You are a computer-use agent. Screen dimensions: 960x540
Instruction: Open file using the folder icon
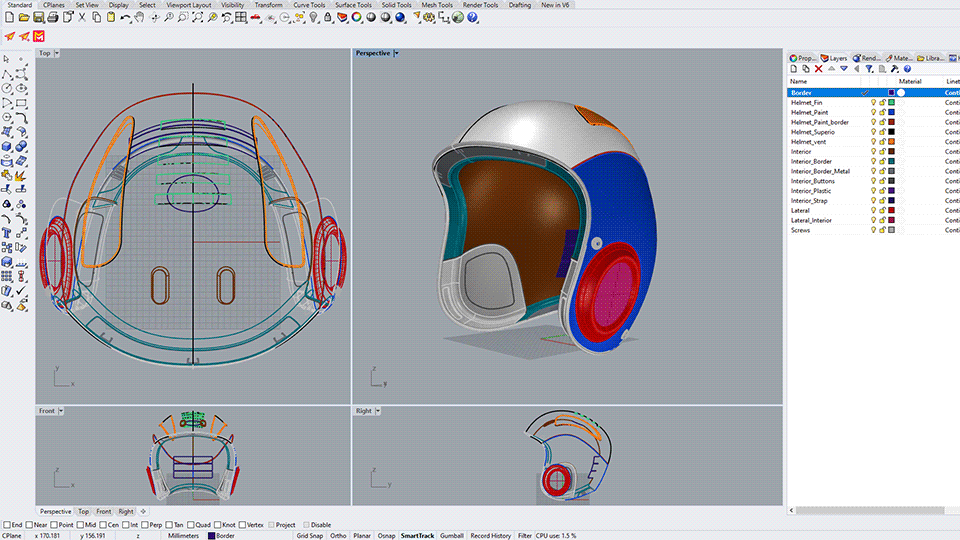(x=25, y=17)
